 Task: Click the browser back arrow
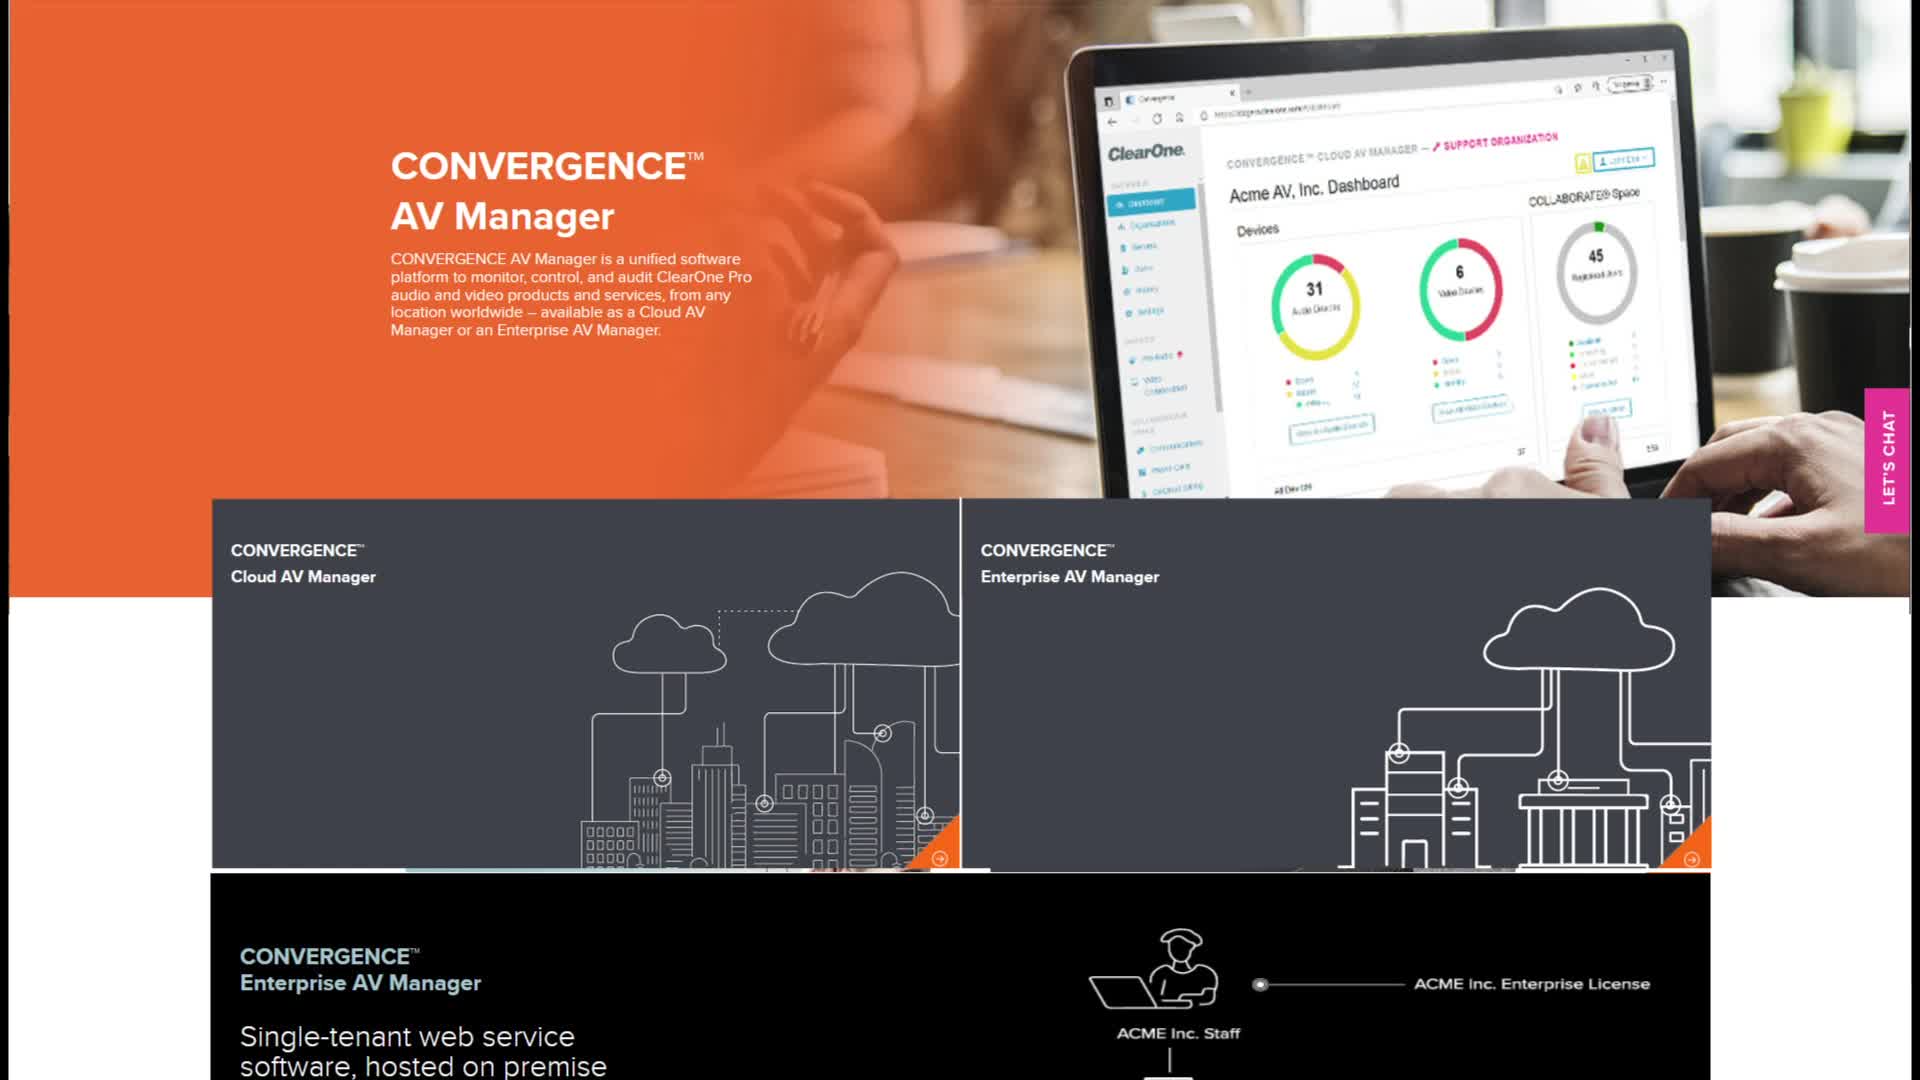click(1111, 120)
